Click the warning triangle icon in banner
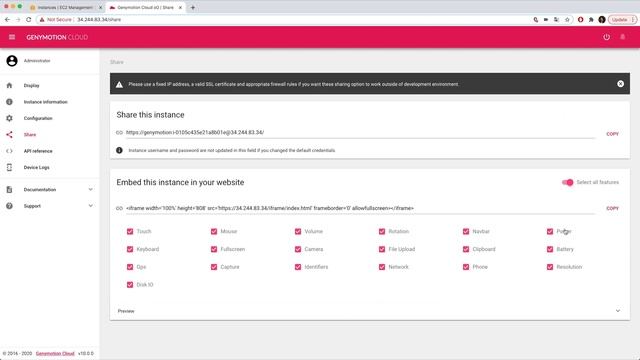The width and height of the screenshot is (640, 360). (119, 84)
